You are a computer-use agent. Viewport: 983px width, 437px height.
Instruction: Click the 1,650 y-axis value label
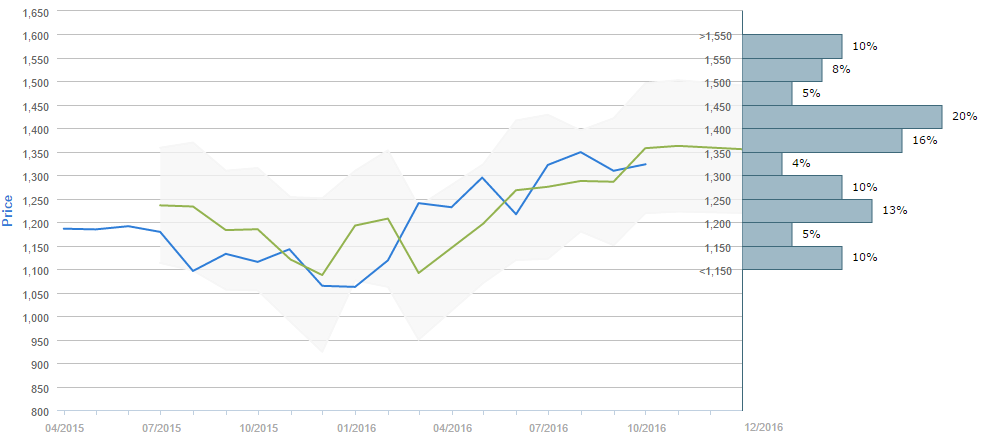pyautogui.click(x=34, y=12)
